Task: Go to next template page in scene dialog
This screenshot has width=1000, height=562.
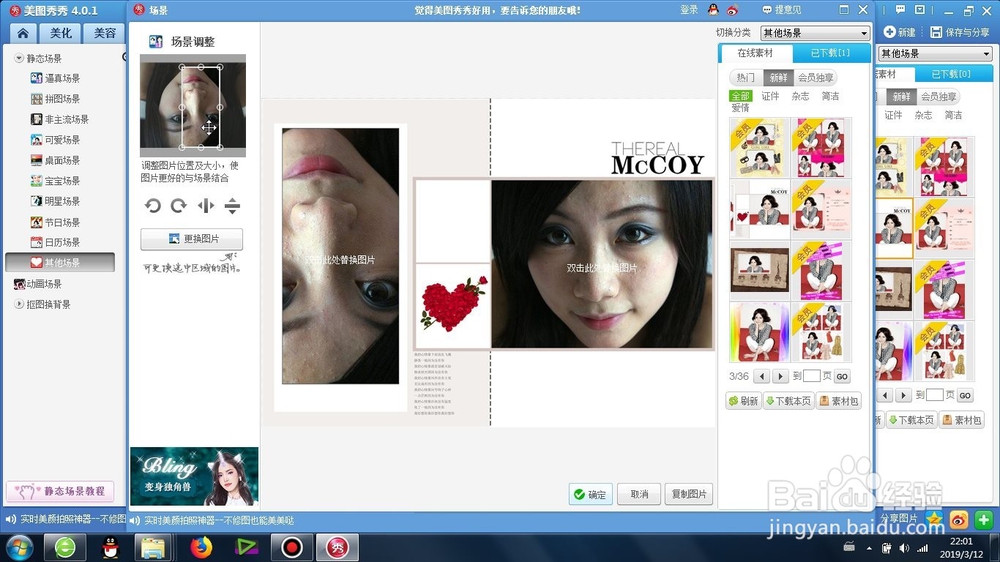Action: tap(780, 376)
